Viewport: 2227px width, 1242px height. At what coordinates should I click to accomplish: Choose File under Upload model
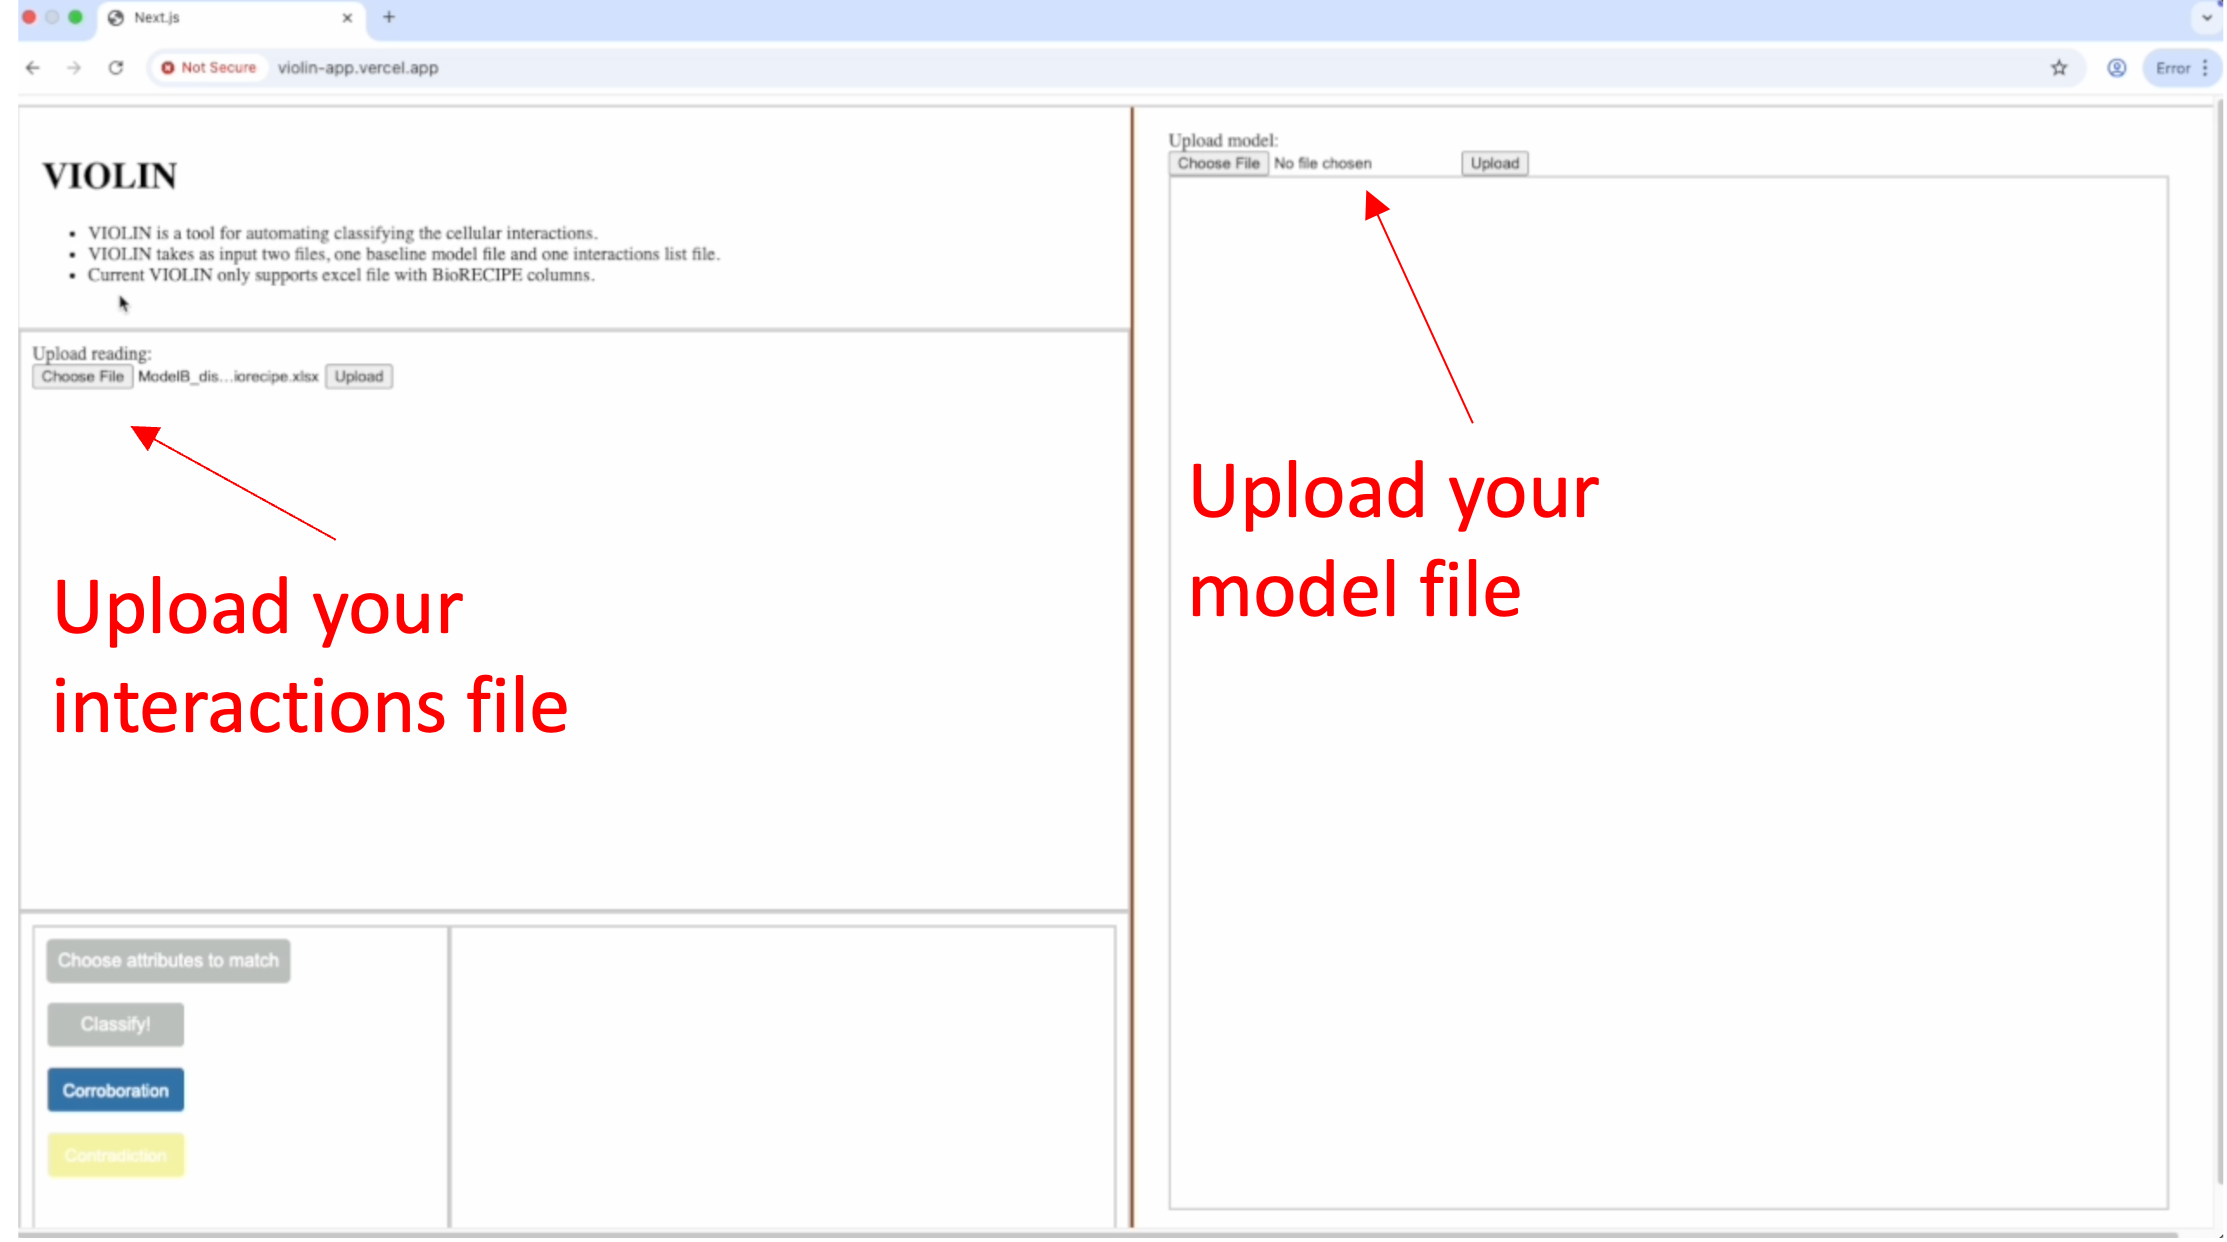1219,164
